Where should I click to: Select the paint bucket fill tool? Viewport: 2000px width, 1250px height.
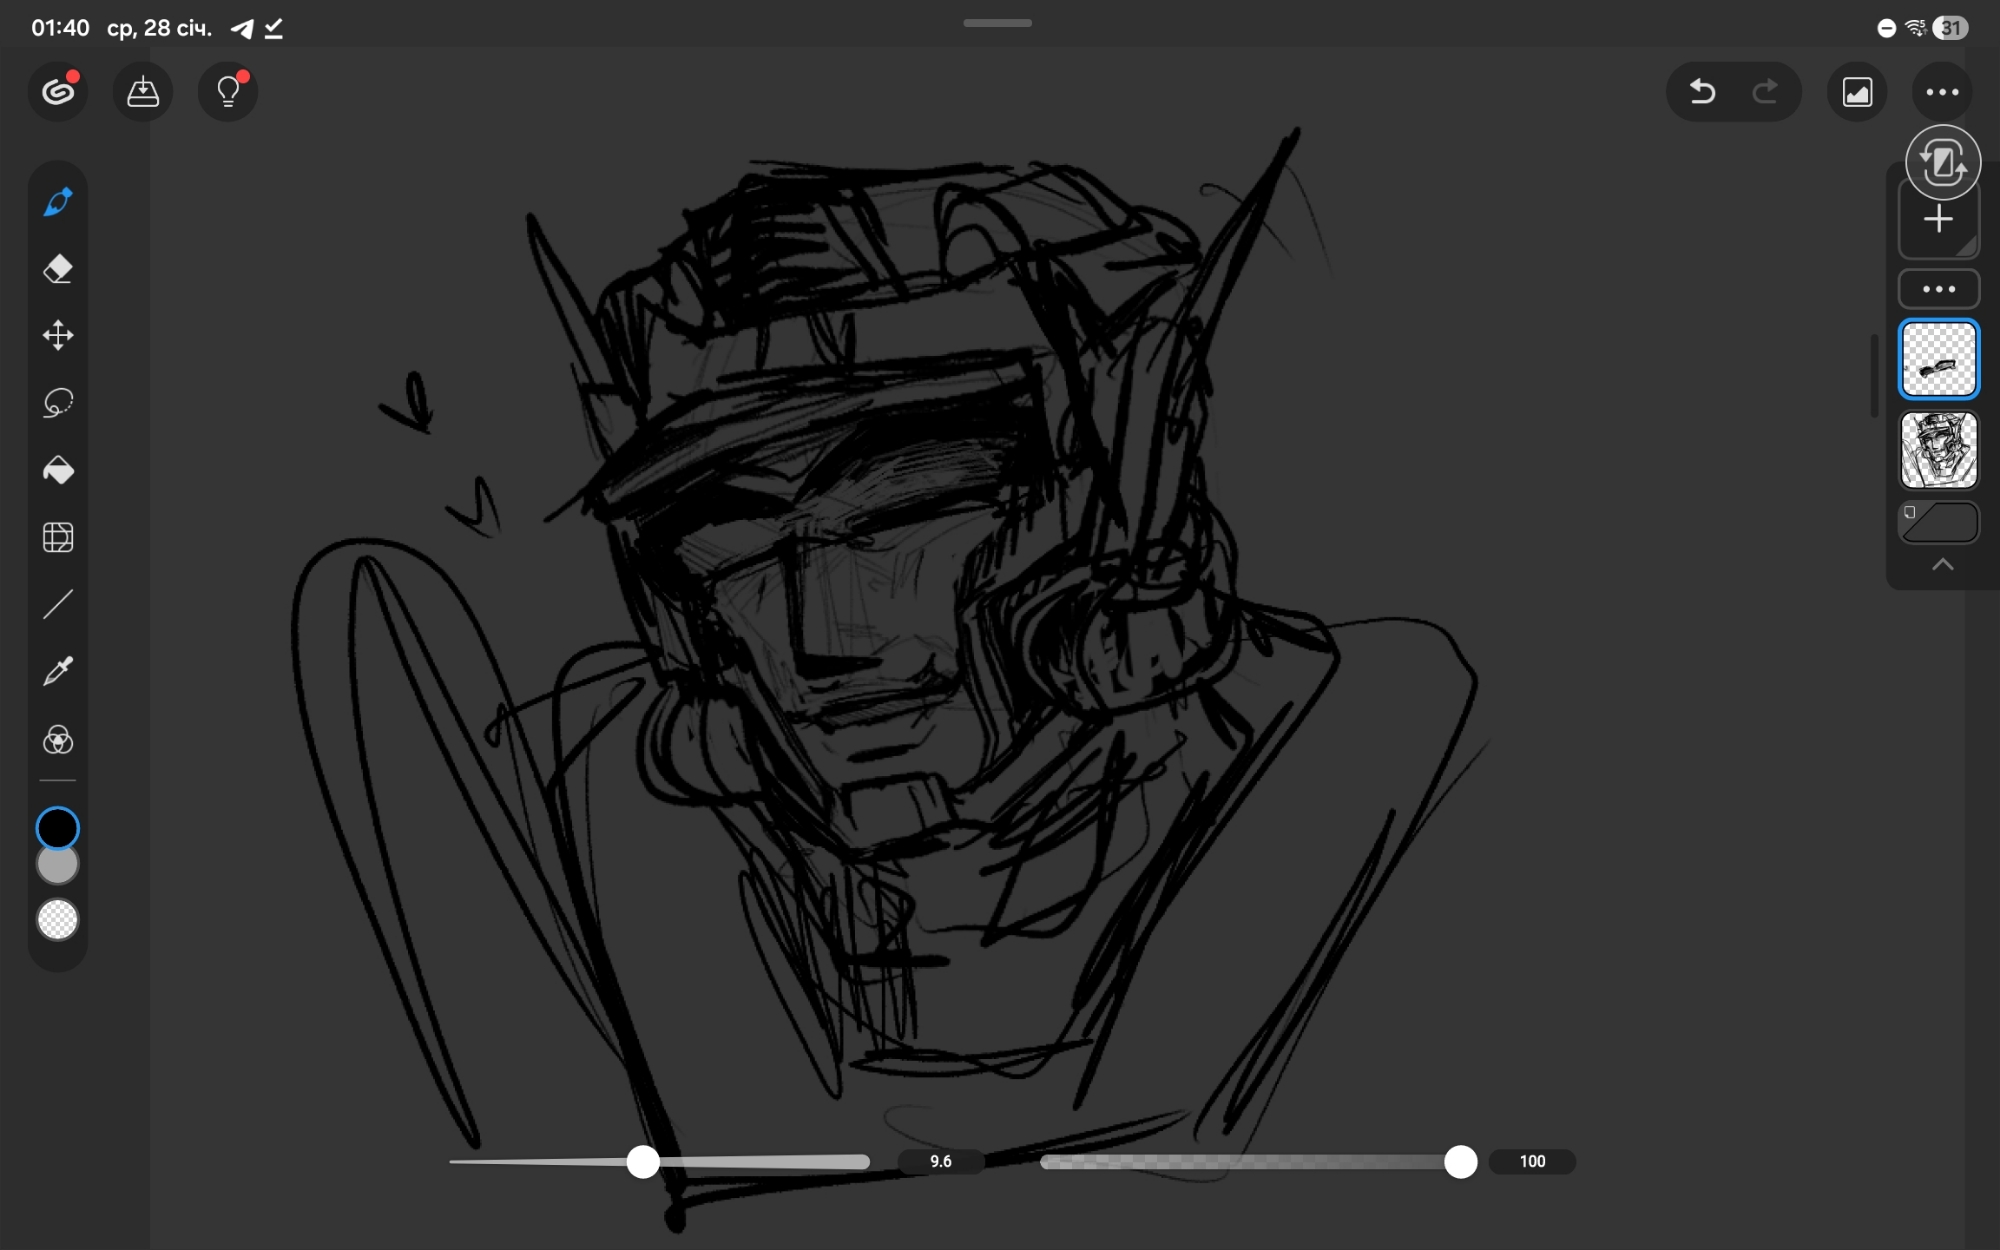[x=58, y=470]
